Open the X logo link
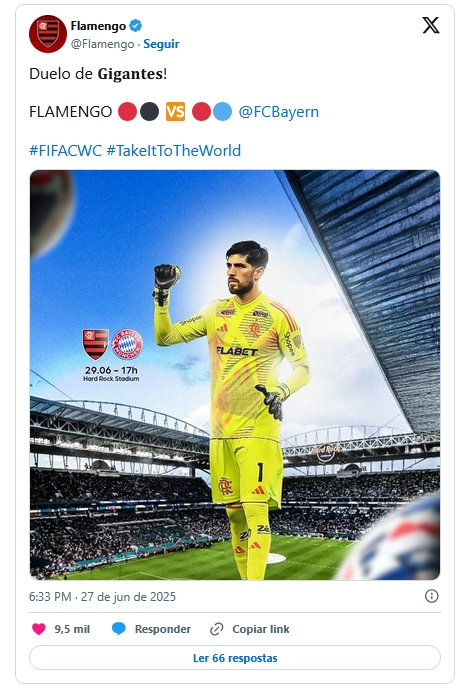The image size is (463, 693). coord(431,25)
